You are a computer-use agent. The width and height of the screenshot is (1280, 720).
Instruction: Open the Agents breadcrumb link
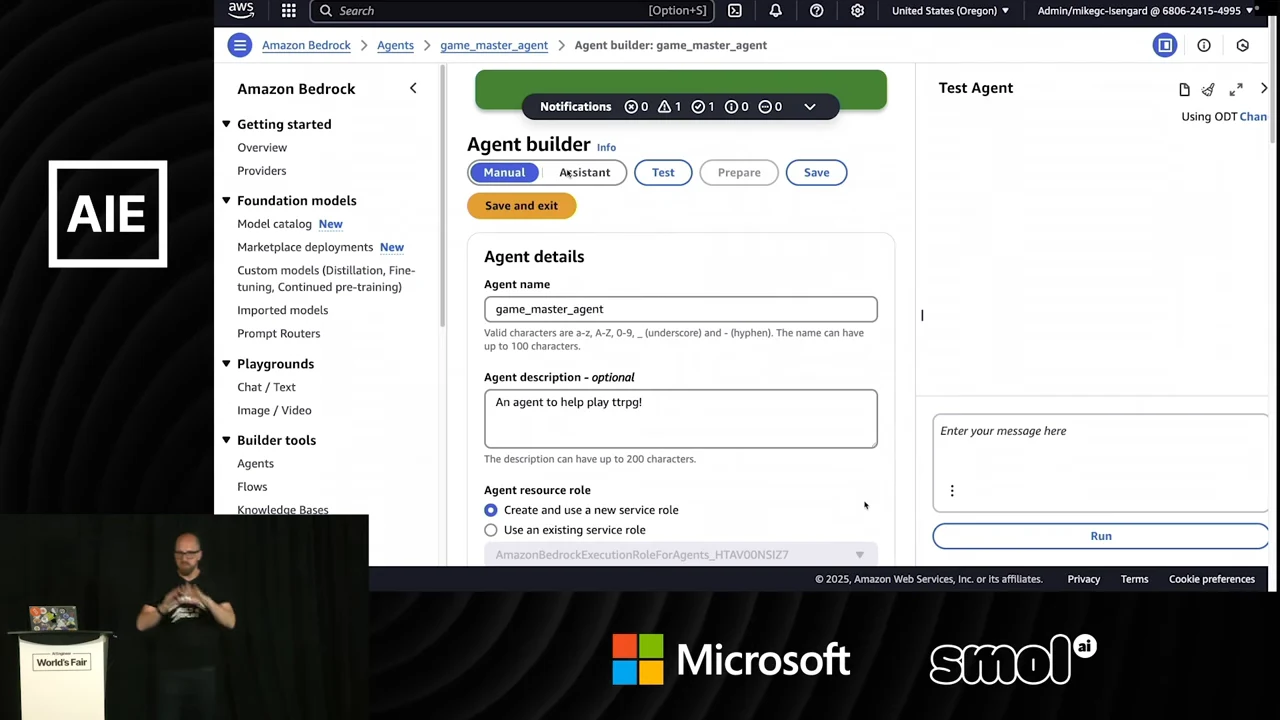coord(395,45)
